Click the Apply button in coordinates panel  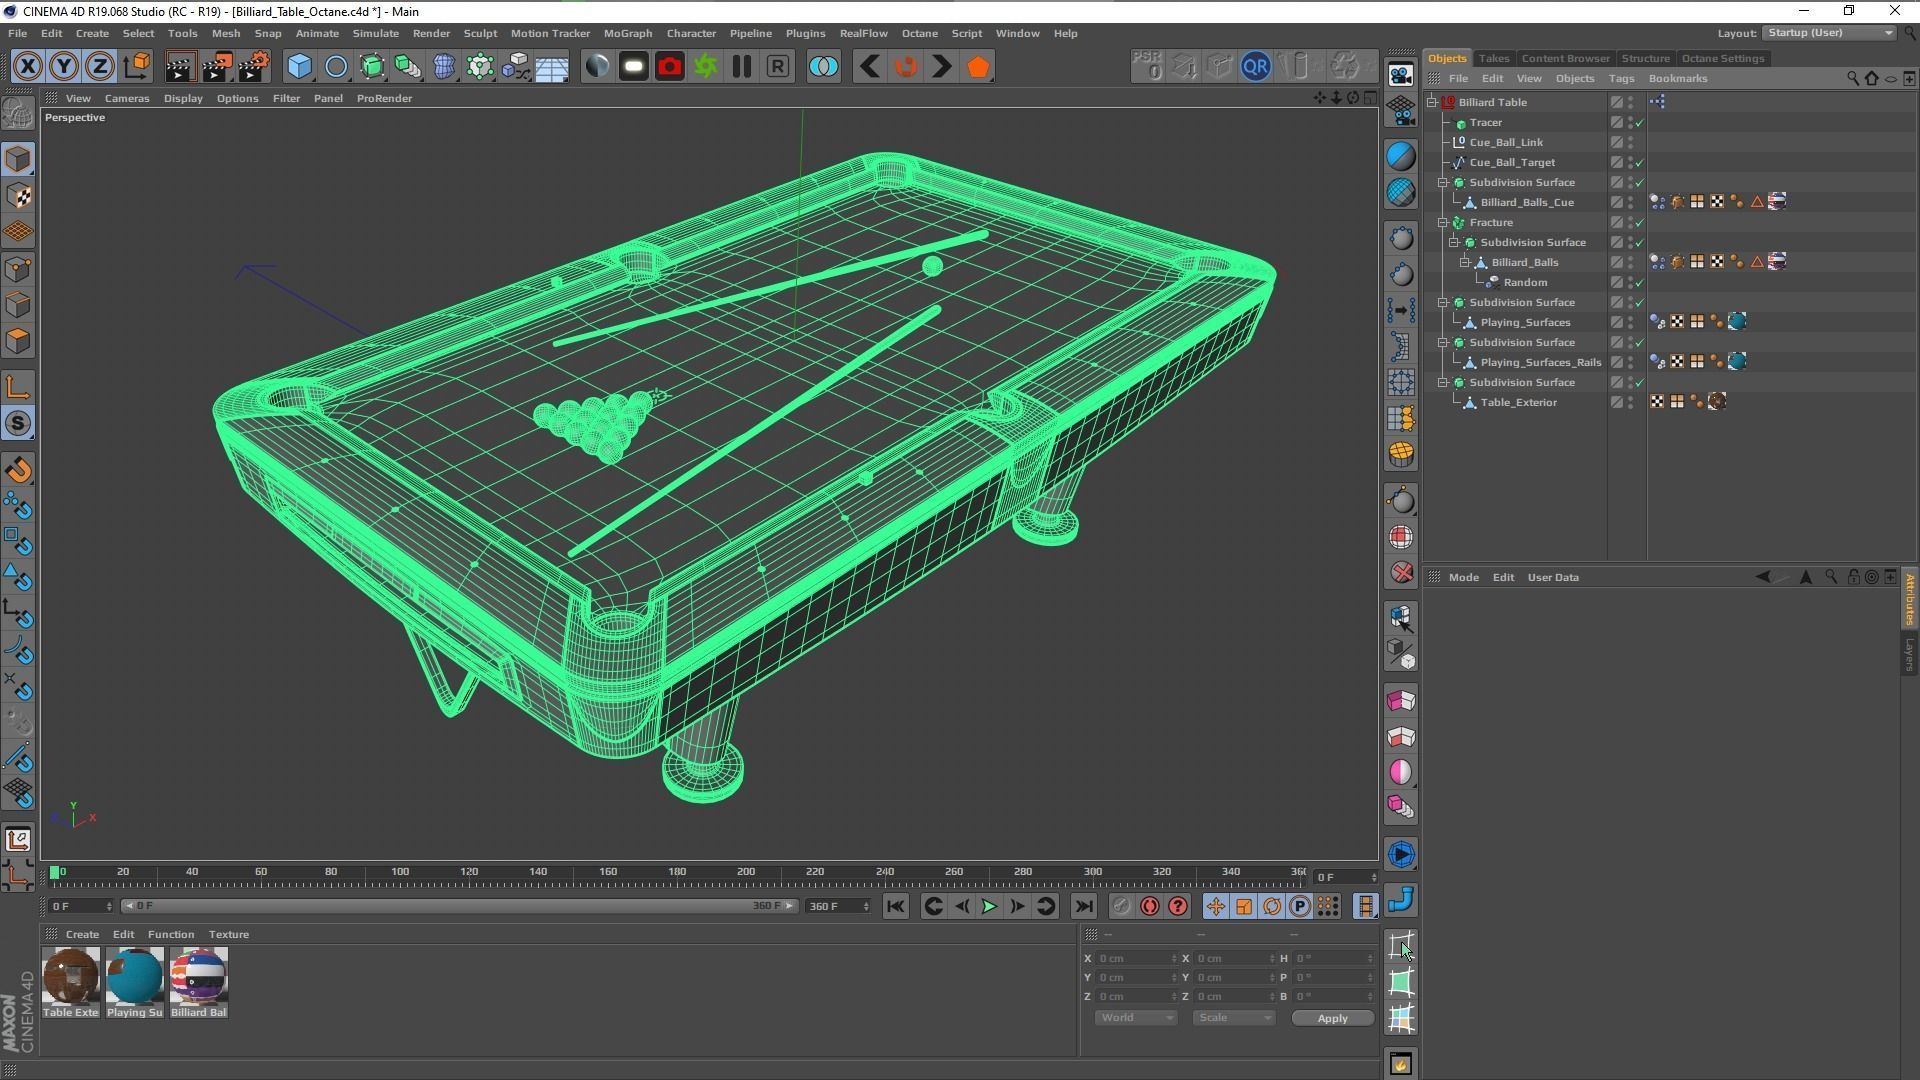click(1332, 1018)
